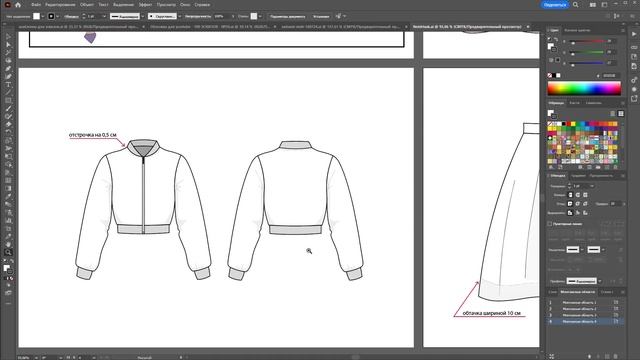This screenshot has width=640, height=360.
Task: Open stroke color dropdown in control bar
Action: 58,16
